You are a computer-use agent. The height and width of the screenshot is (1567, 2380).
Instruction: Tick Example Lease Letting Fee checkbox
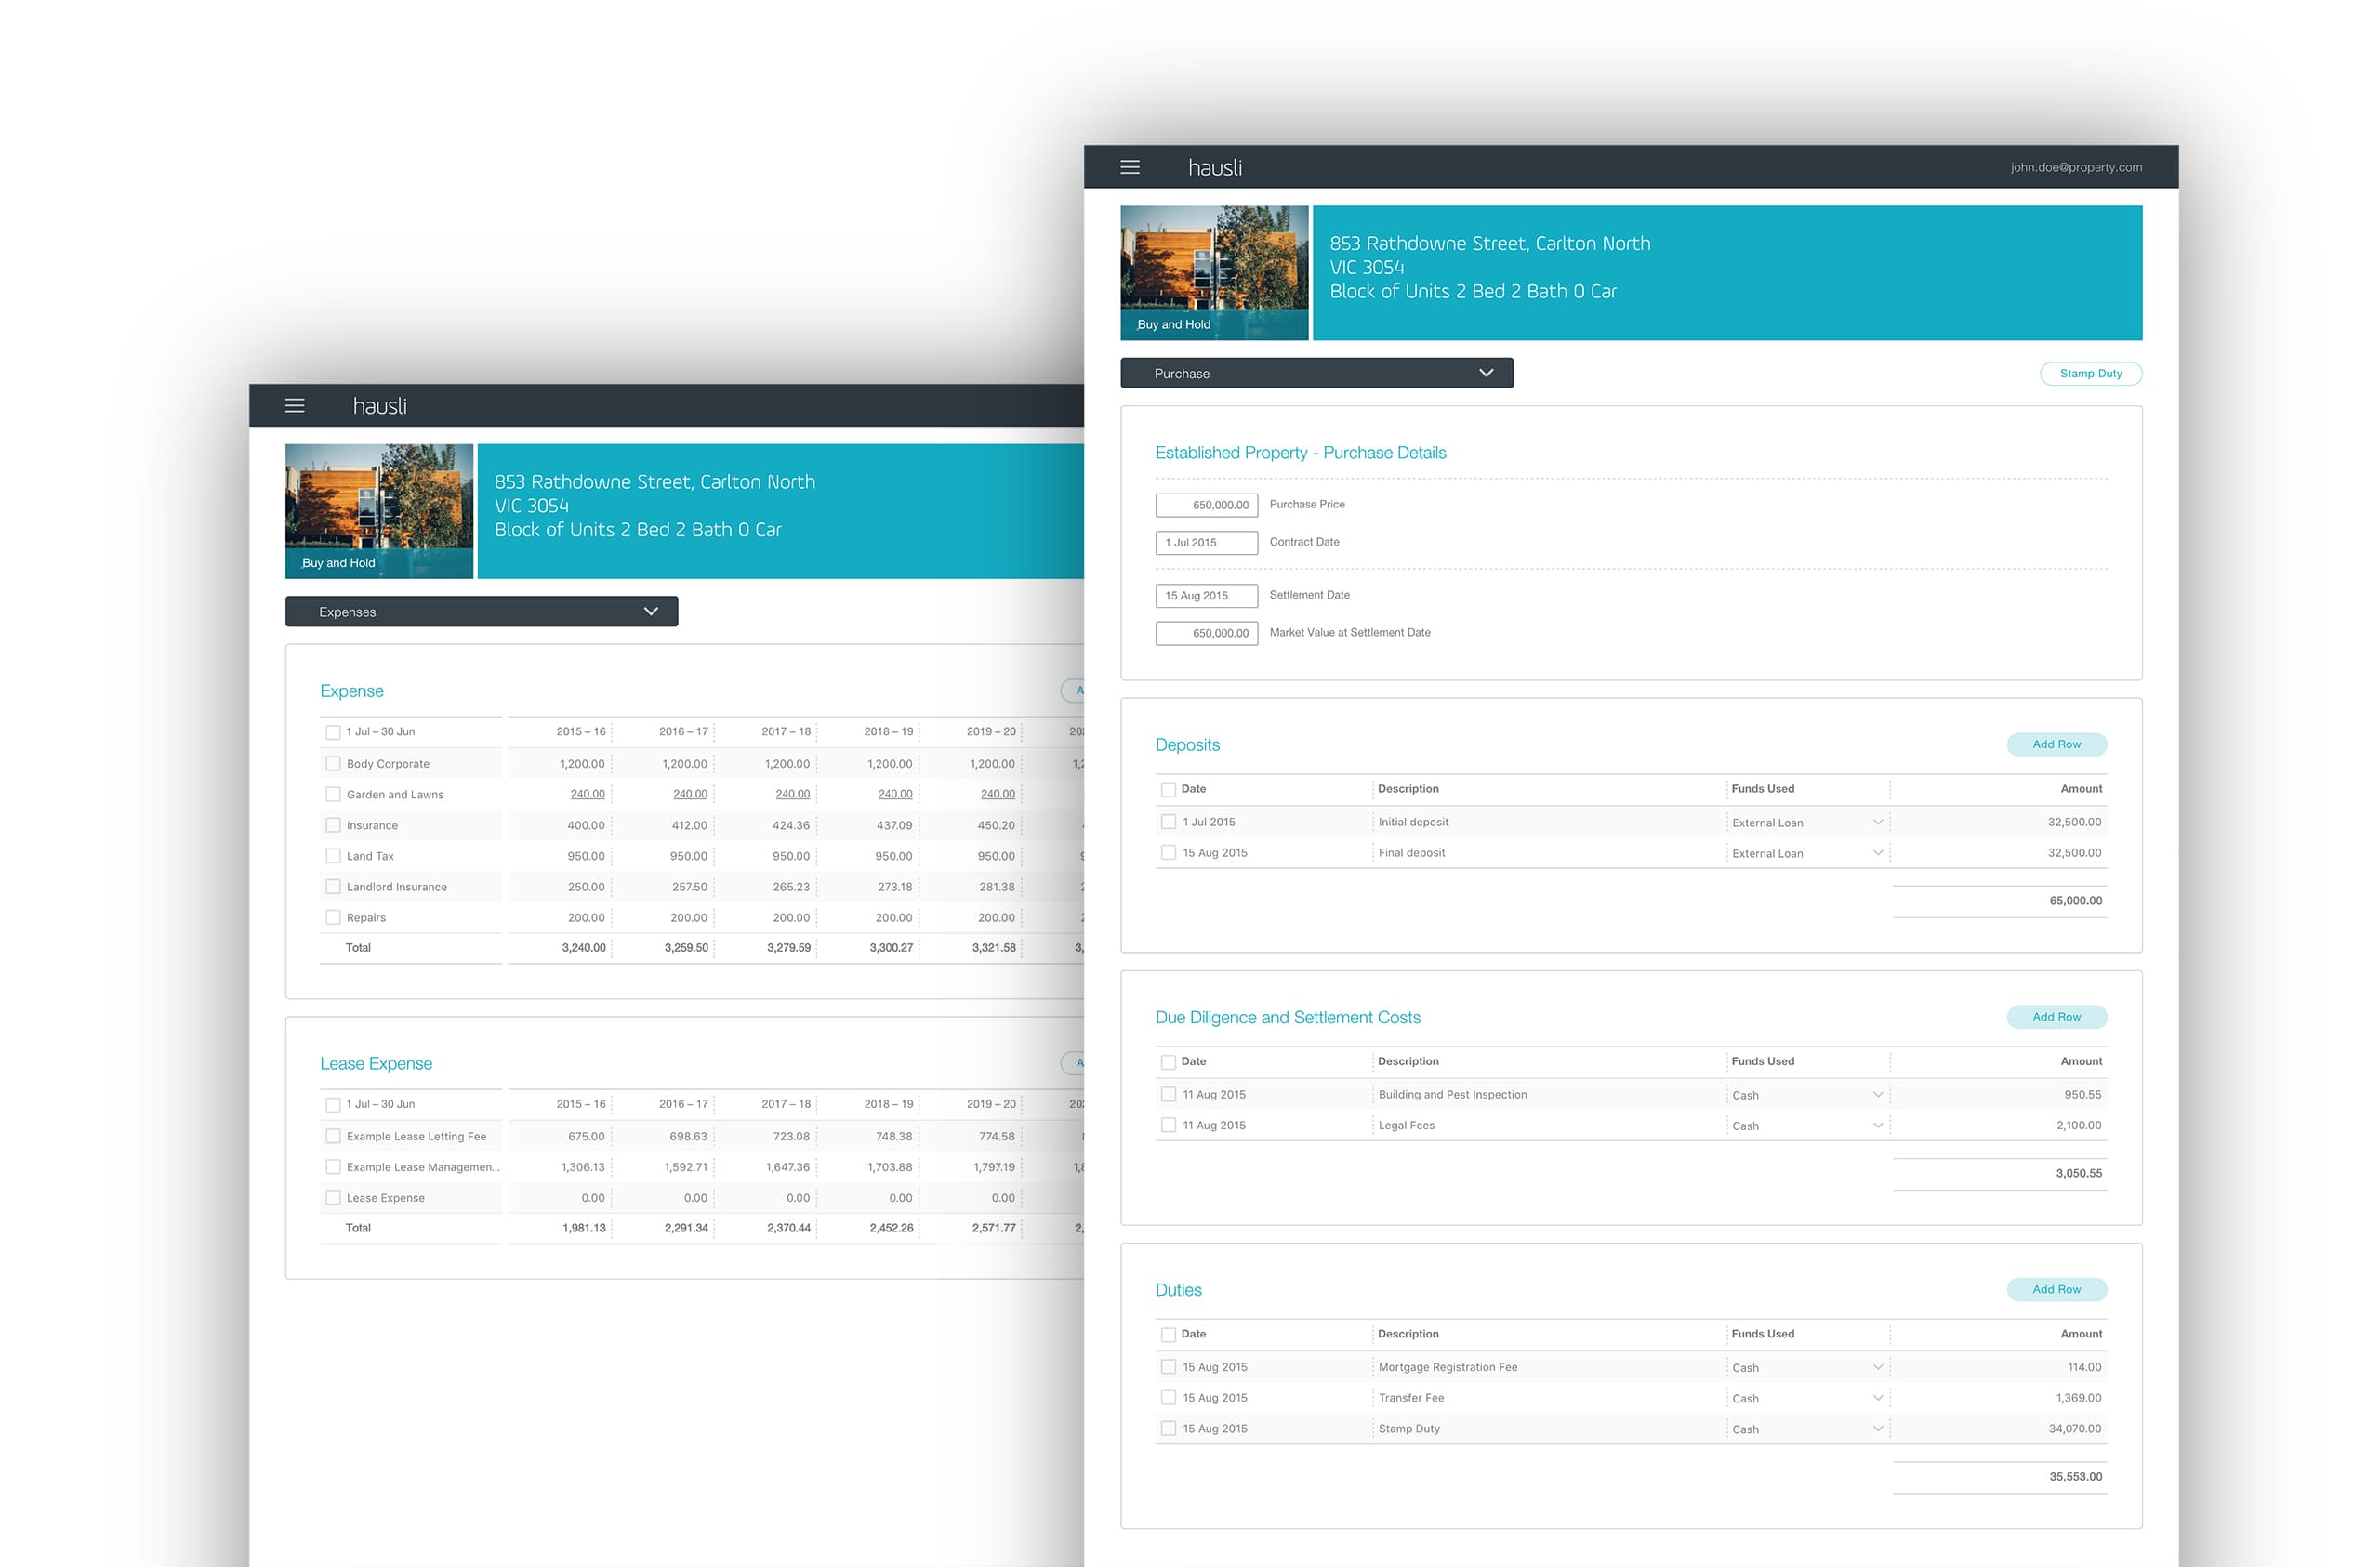[x=333, y=1136]
